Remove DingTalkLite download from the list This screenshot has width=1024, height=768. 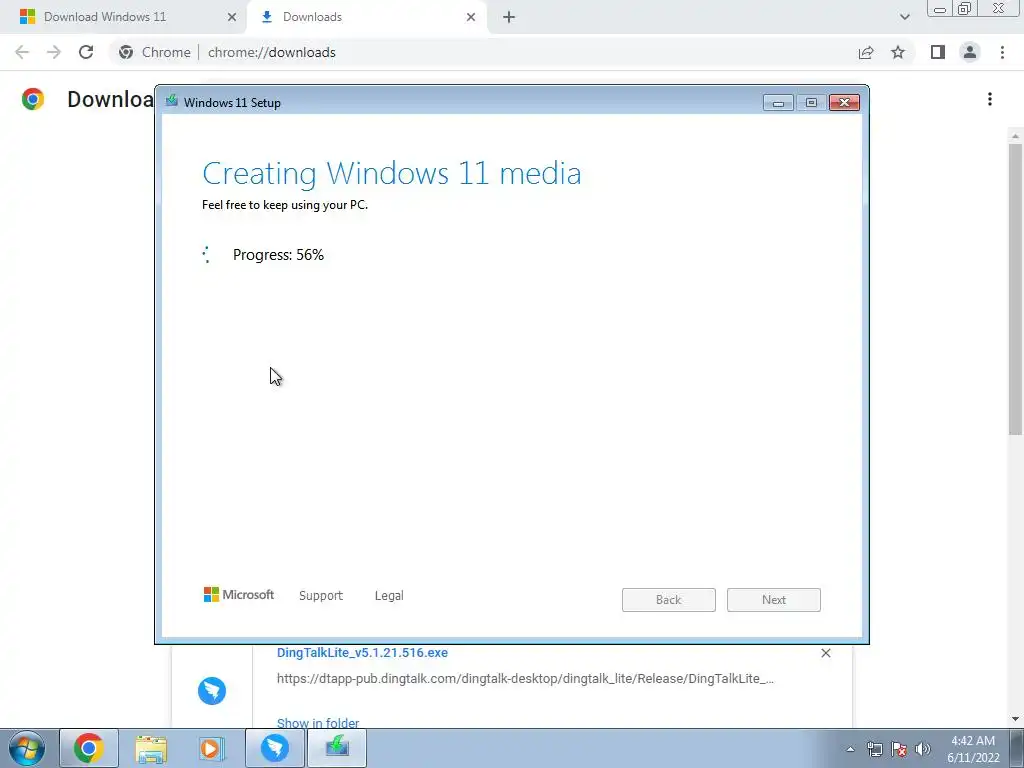coord(825,653)
